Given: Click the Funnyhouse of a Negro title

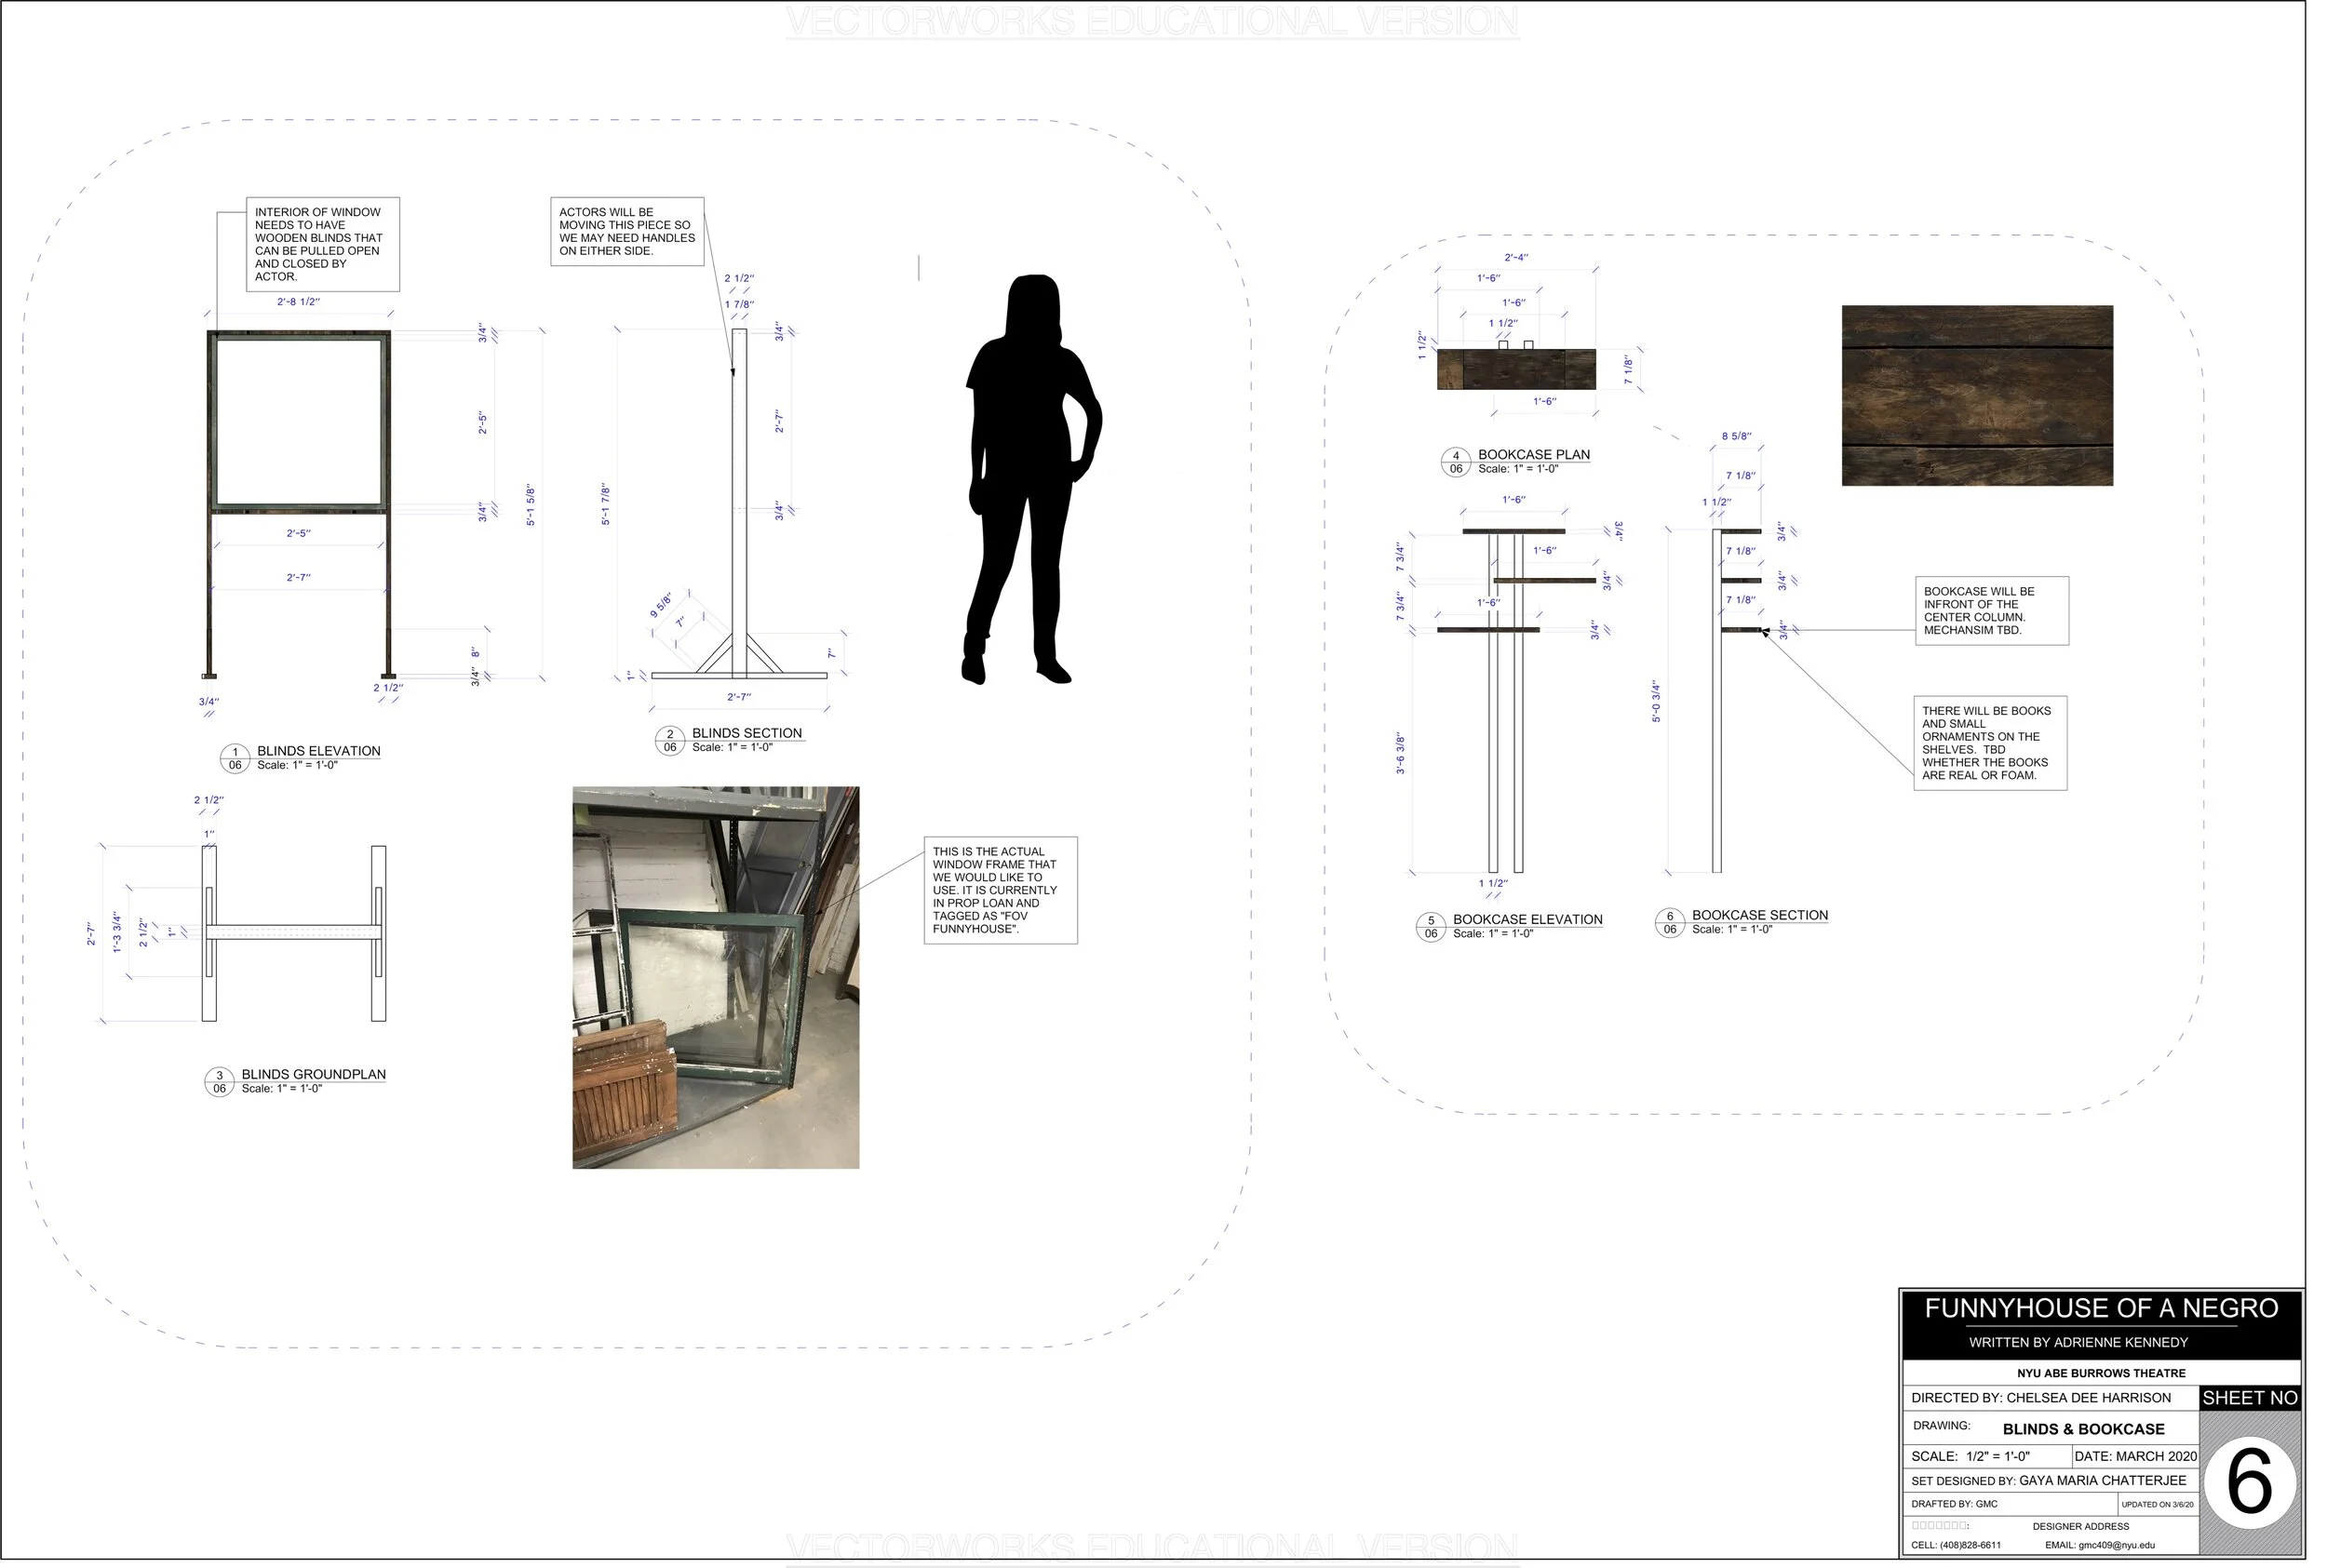Looking at the screenshot, I should 2100,1308.
